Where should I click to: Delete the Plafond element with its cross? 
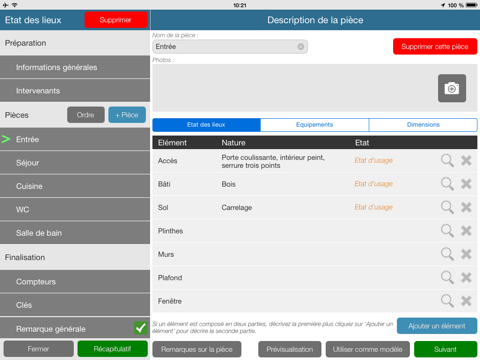[x=466, y=278]
